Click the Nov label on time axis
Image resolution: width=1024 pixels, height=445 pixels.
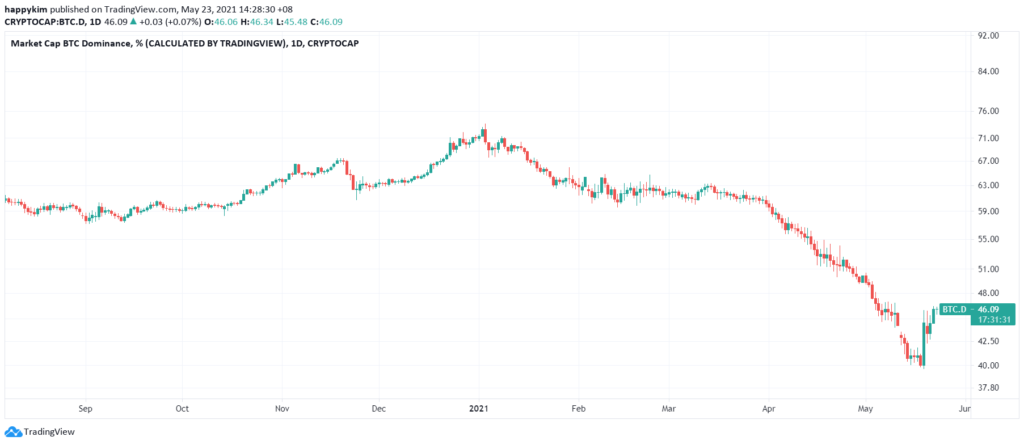[282, 408]
